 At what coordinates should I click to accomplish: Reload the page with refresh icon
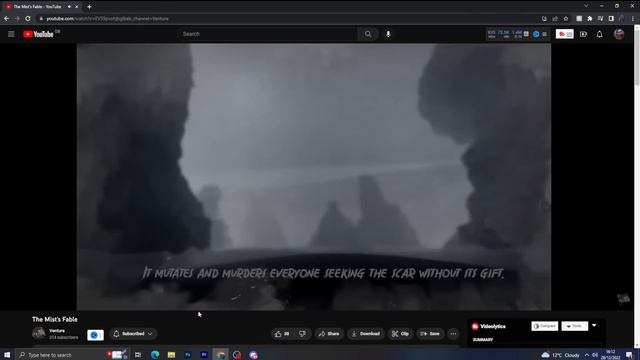(x=28, y=19)
